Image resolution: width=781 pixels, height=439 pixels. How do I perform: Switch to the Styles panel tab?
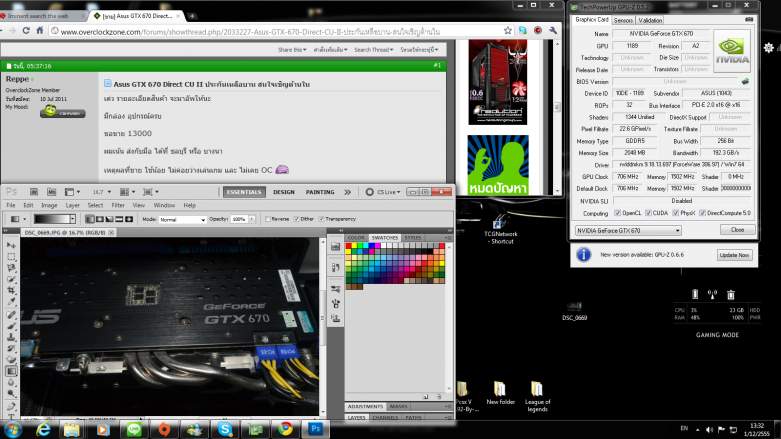pos(412,238)
